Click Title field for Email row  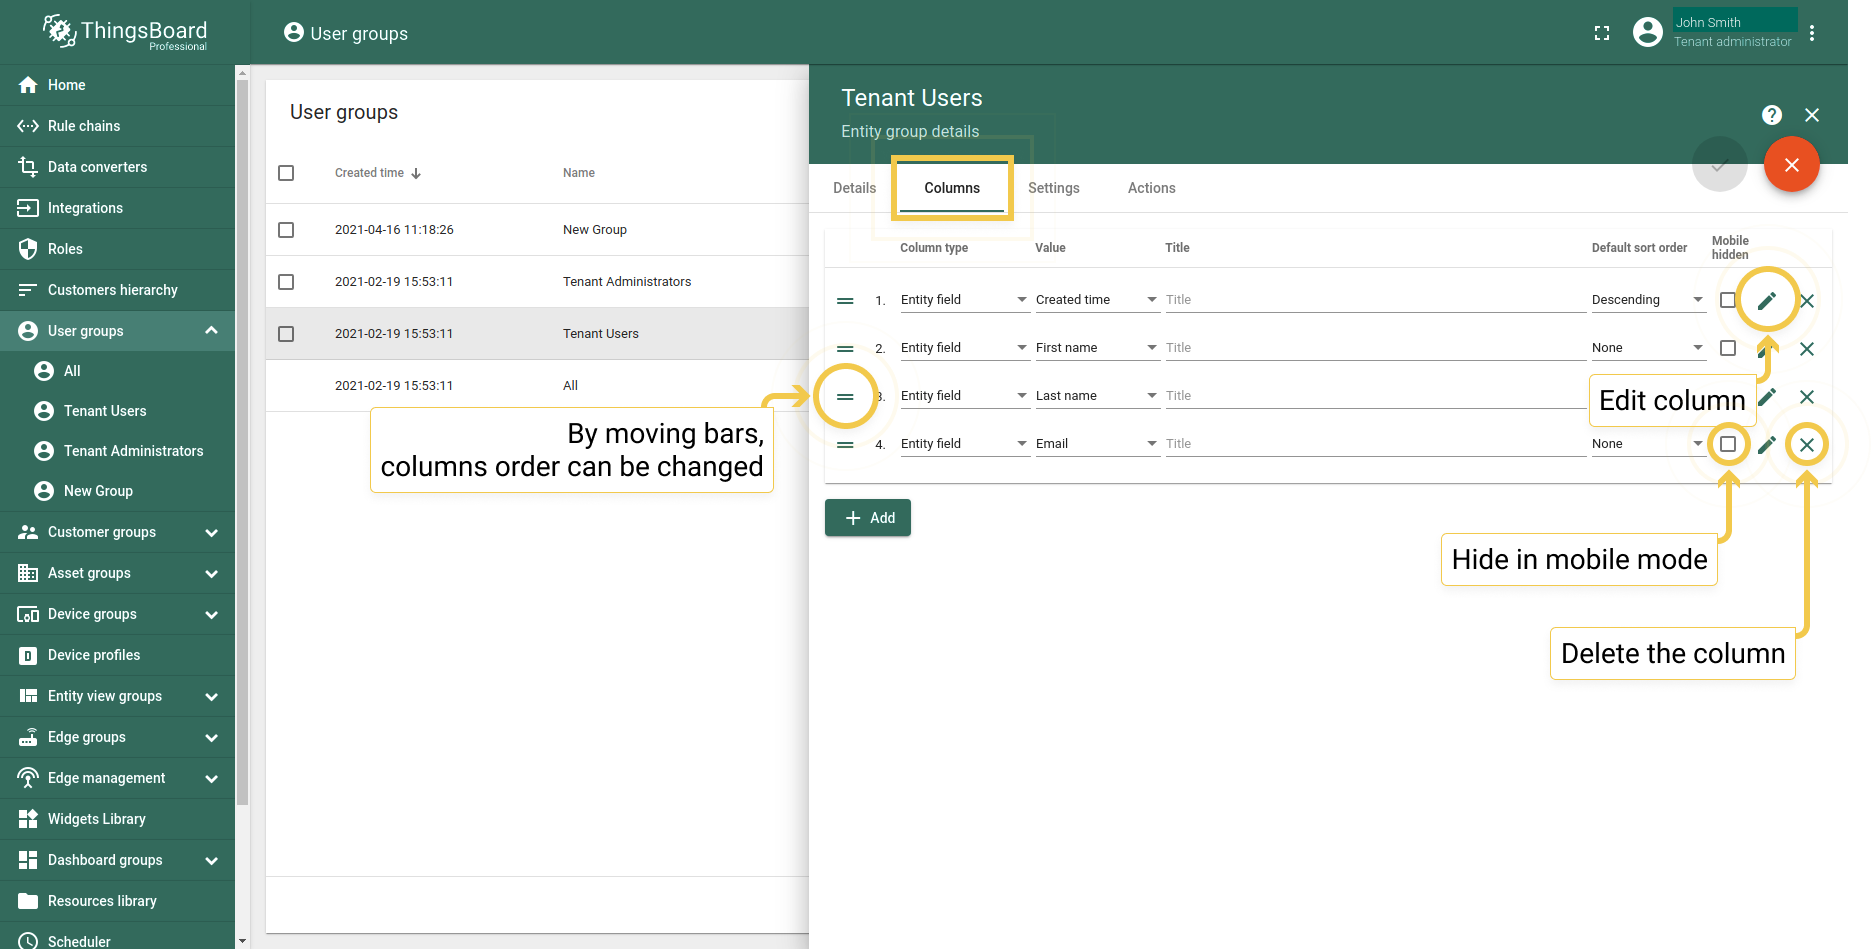click(x=1375, y=444)
